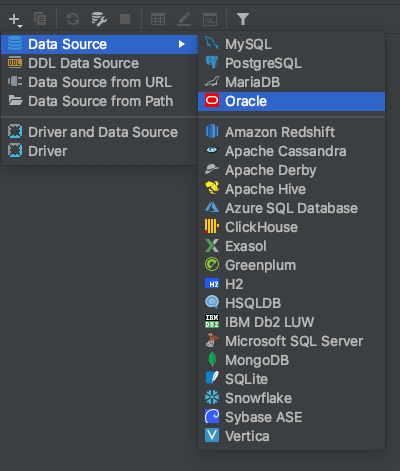400x471 pixels.
Task: Click the Filter funnel icon
Action: pos(243,19)
